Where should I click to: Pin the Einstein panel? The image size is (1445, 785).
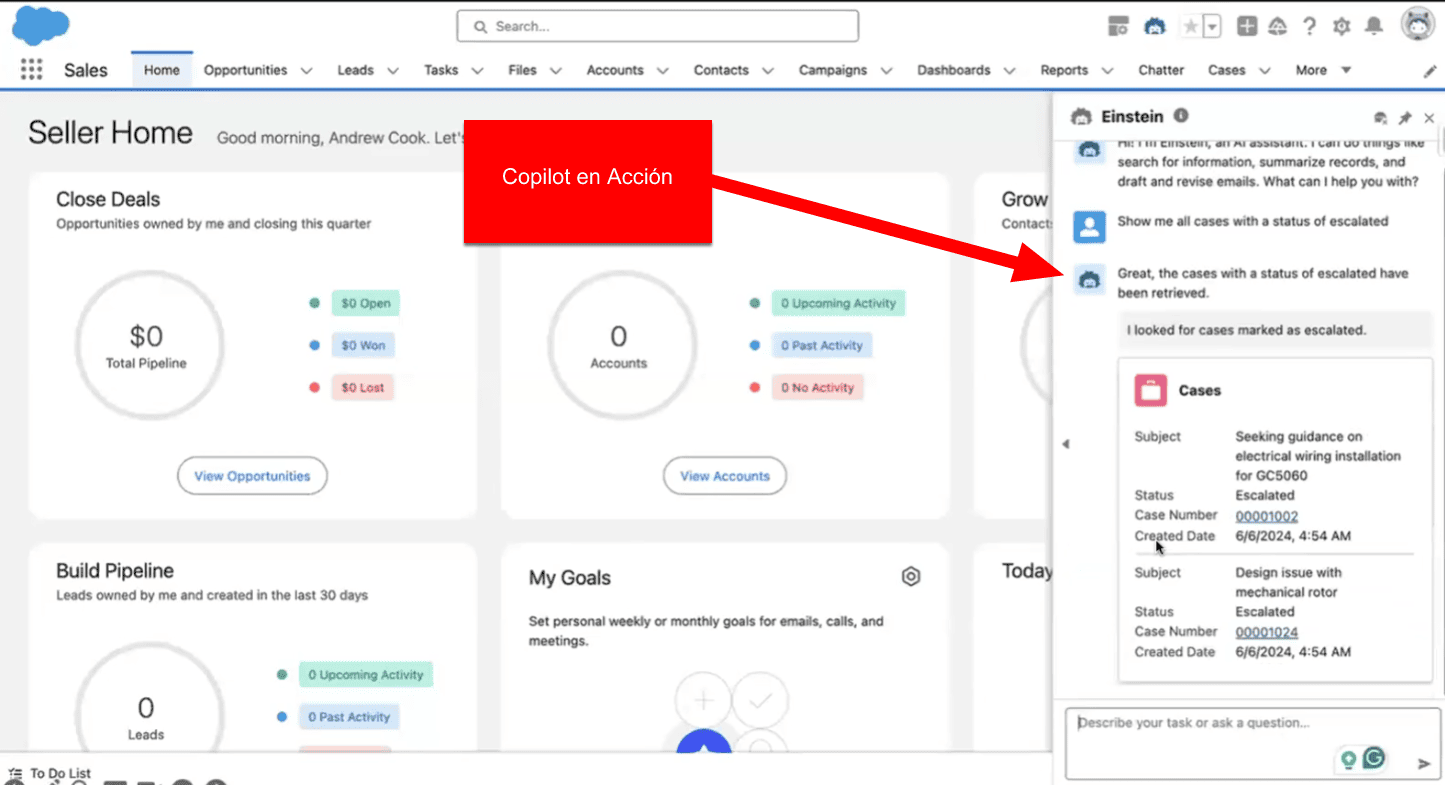(1405, 118)
